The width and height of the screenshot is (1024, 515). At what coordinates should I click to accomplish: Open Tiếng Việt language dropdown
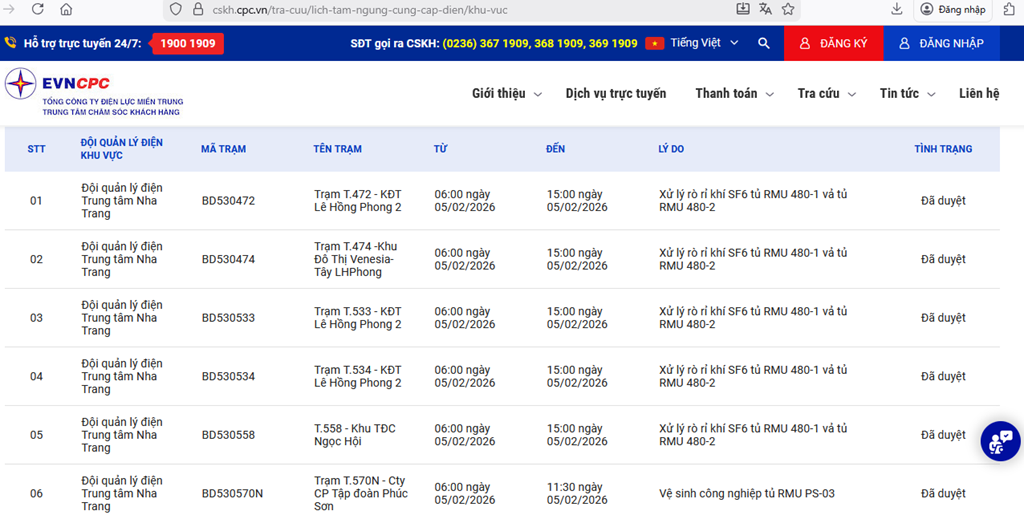694,43
